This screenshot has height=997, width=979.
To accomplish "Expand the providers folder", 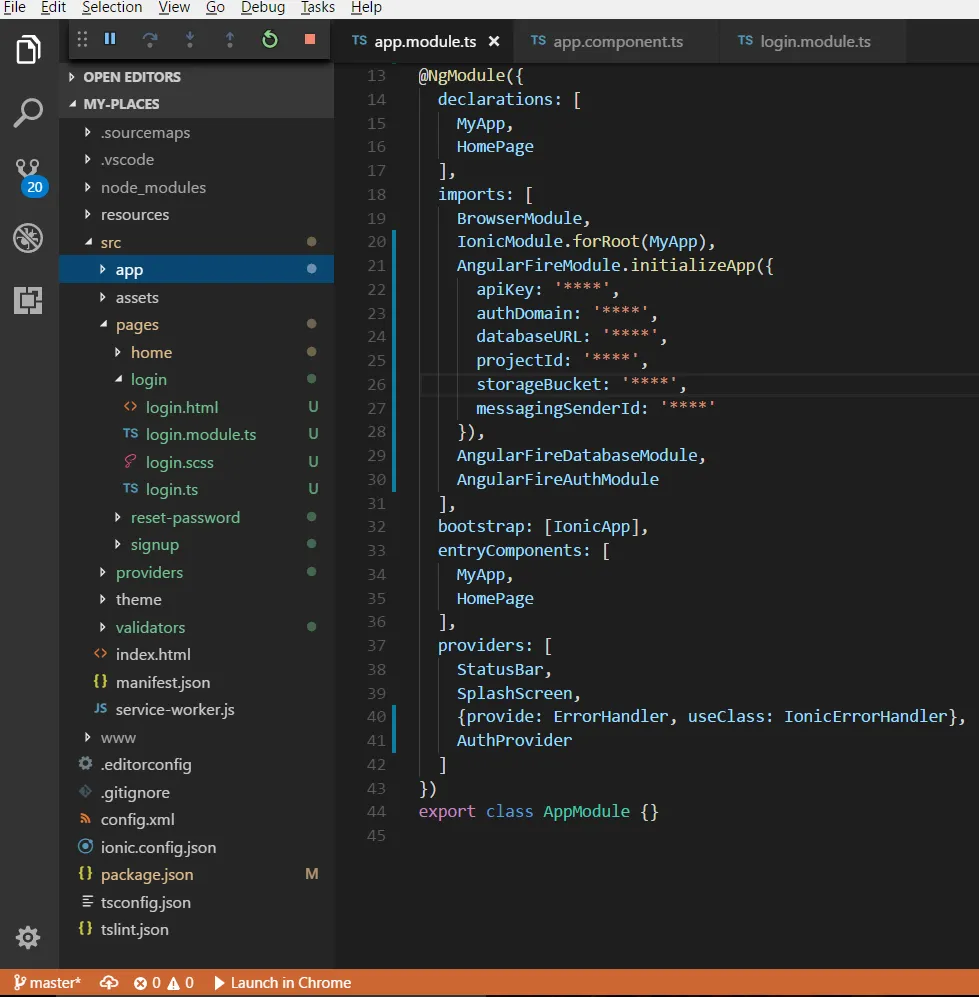I will point(149,572).
